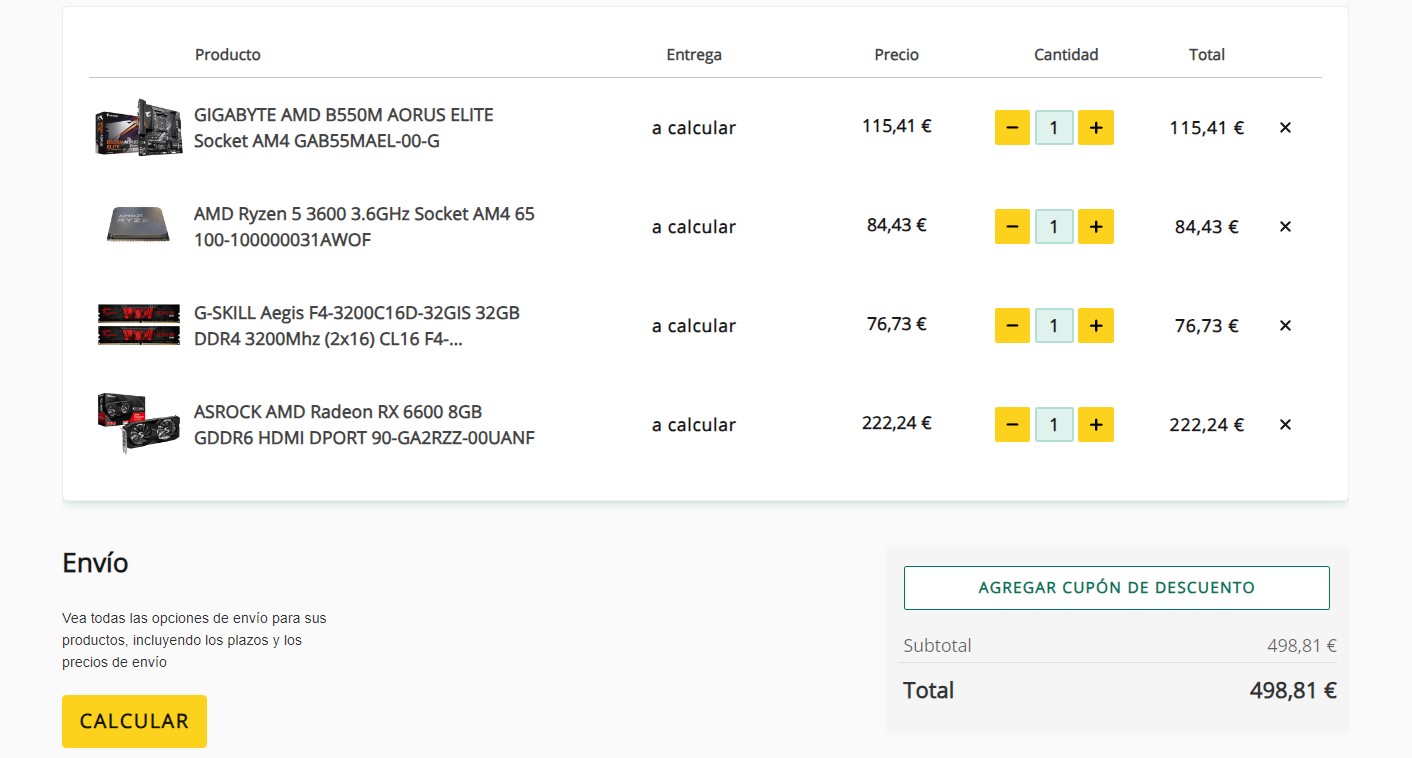The width and height of the screenshot is (1412, 758).
Task: Remove AMD Ryzen 5 3600 from cart
Action: point(1286,227)
